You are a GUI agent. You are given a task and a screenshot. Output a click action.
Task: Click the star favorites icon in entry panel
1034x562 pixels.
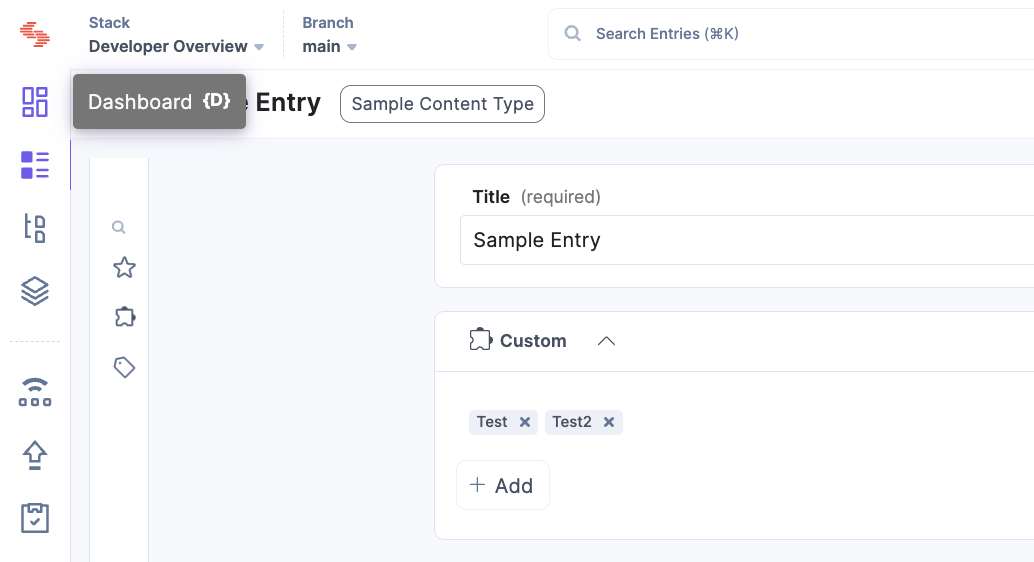coord(125,267)
